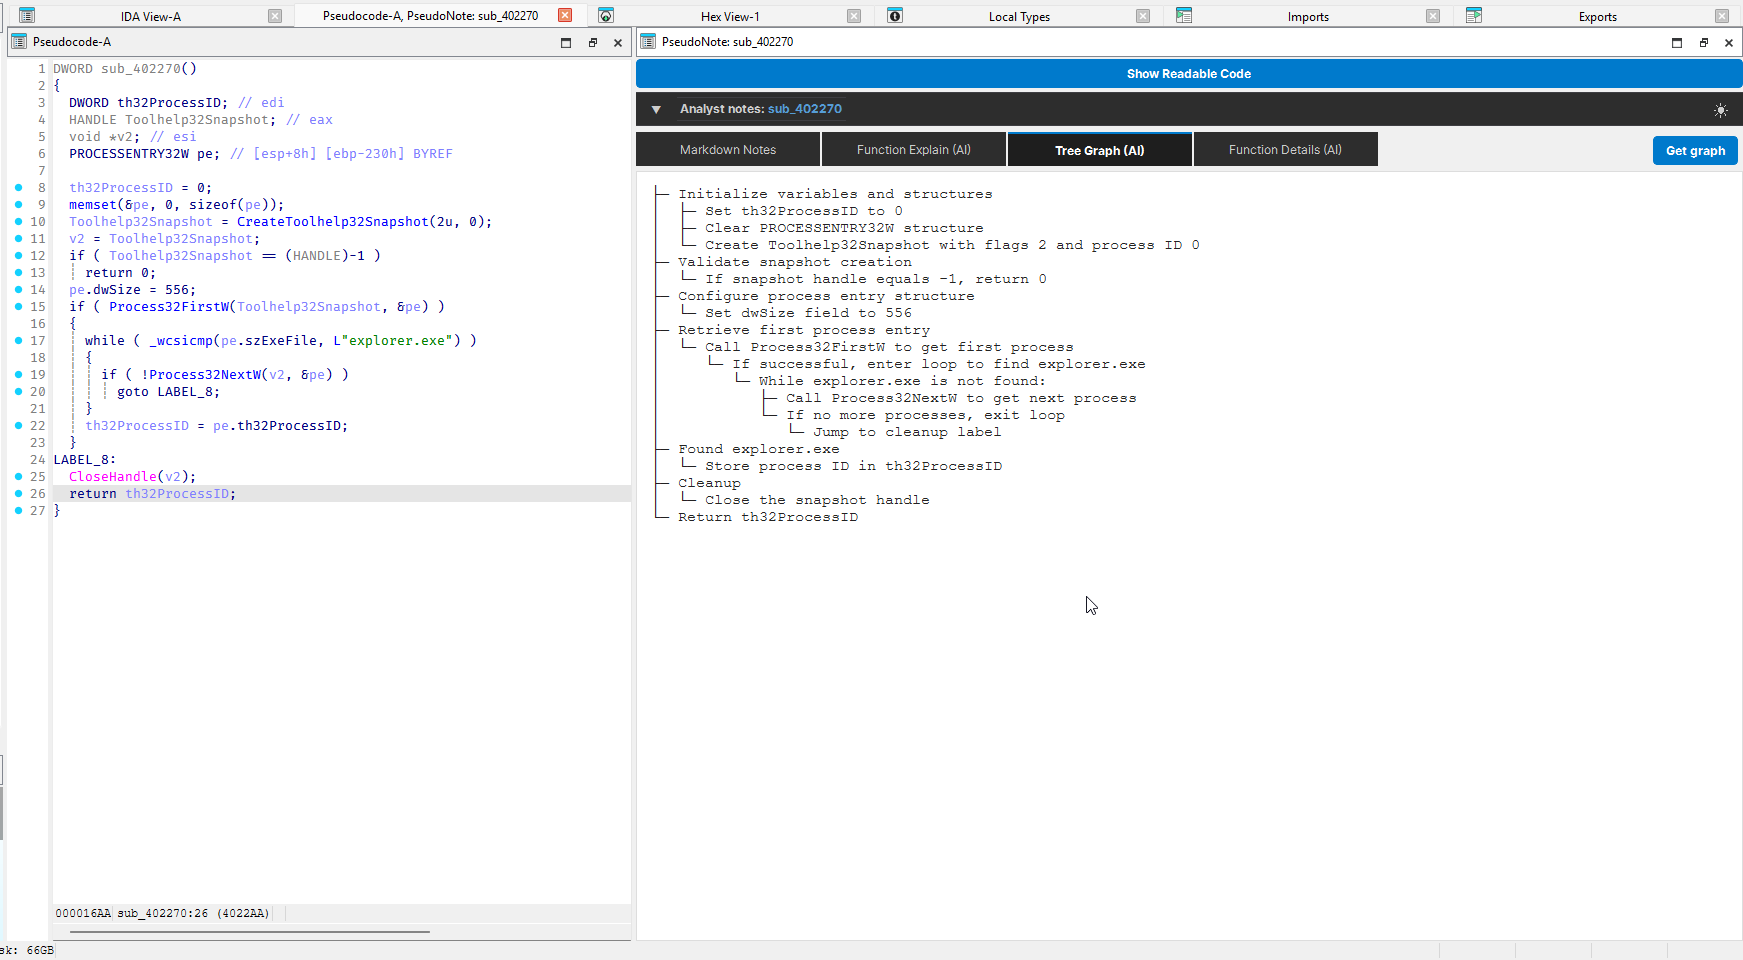Float the PseudoNote panel
1743x960 pixels.
tap(1704, 42)
